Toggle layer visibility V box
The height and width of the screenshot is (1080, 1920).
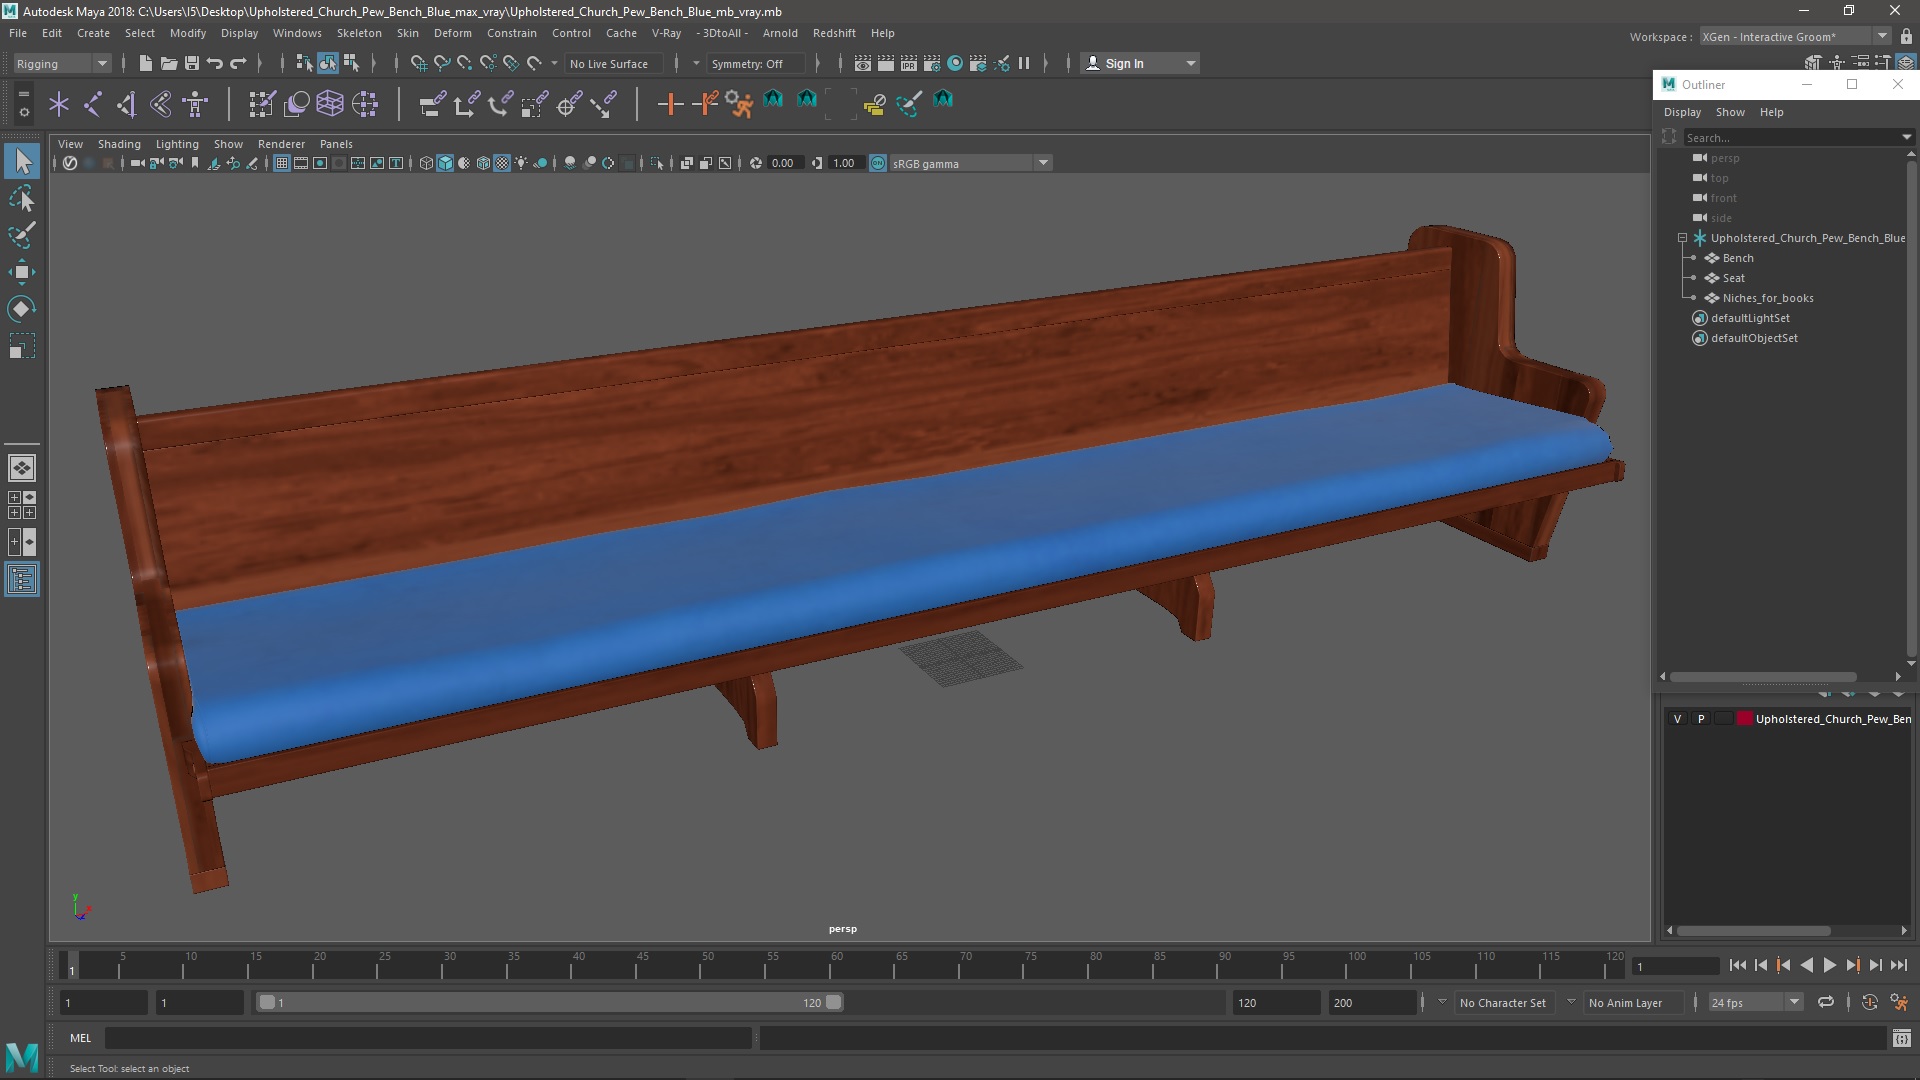(1678, 719)
